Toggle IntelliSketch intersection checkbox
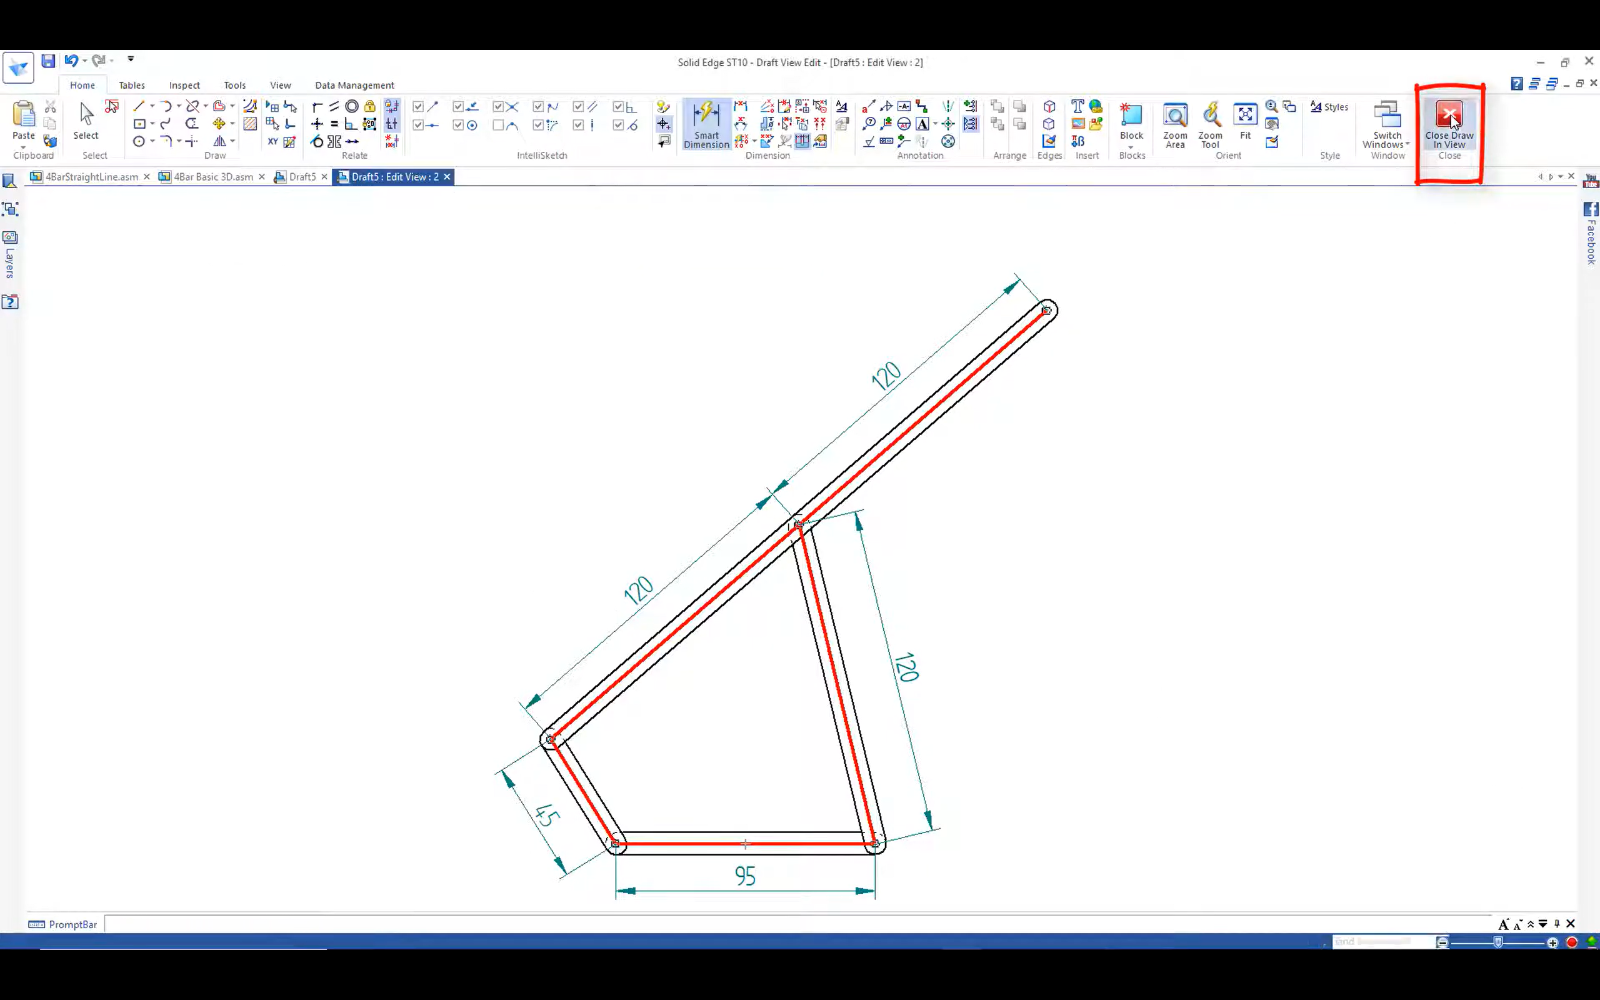 click(x=498, y=106)
